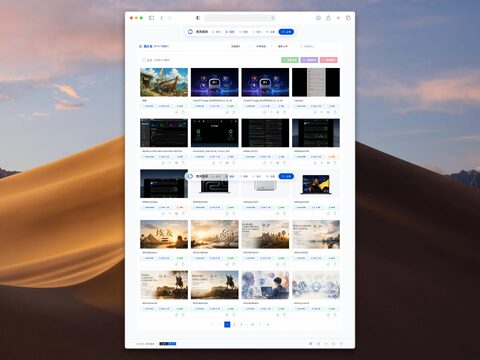Open the browser share icon
The width and height of the screenshot is (480, 360).
pyautogui.click(x=328, y=18)
